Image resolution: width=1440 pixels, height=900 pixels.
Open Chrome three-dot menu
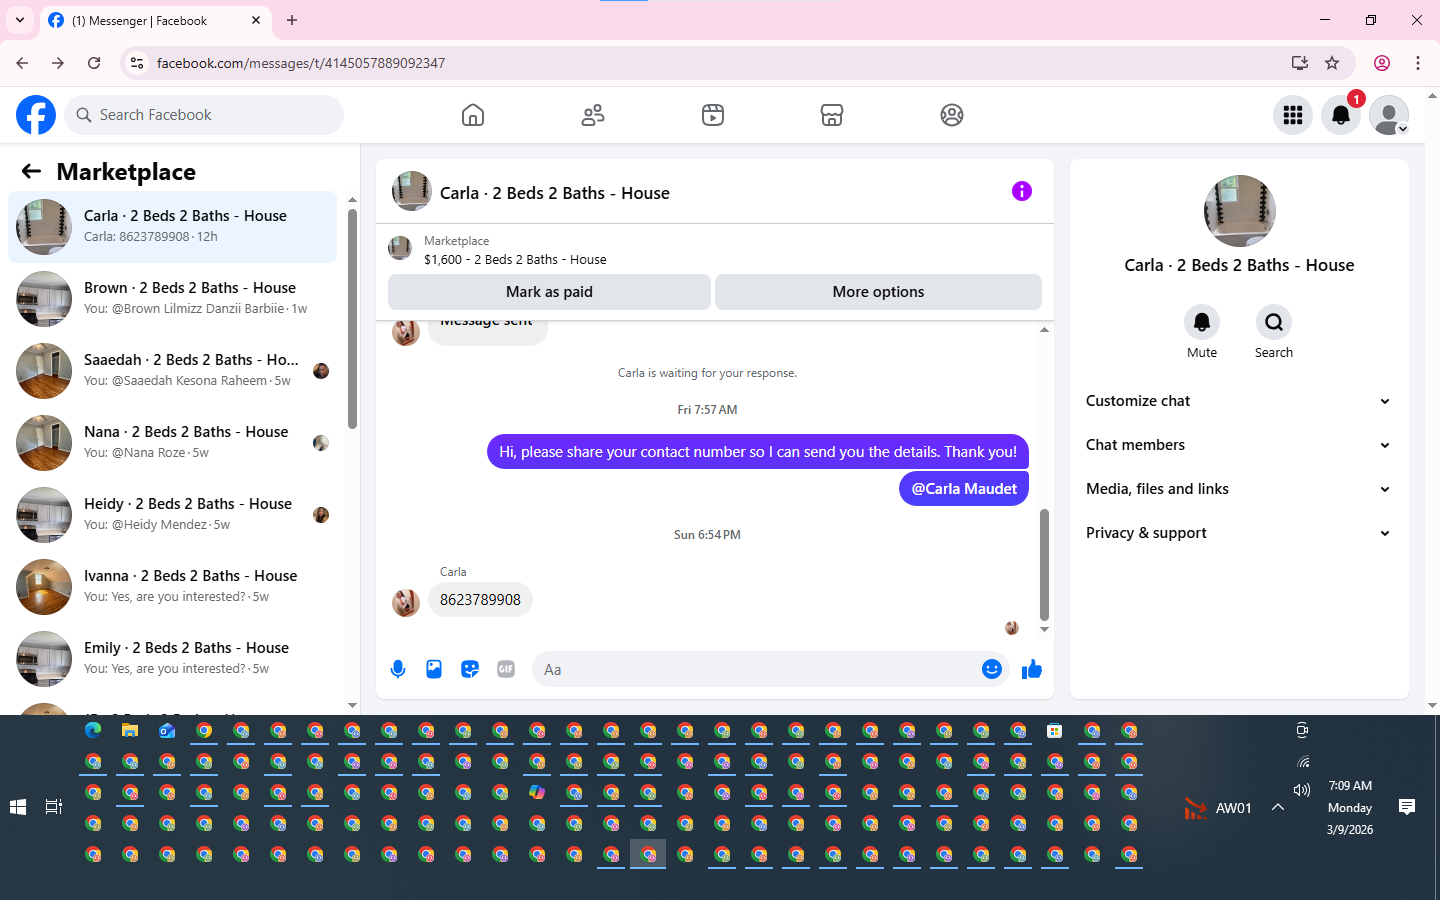pos(1418,63)
